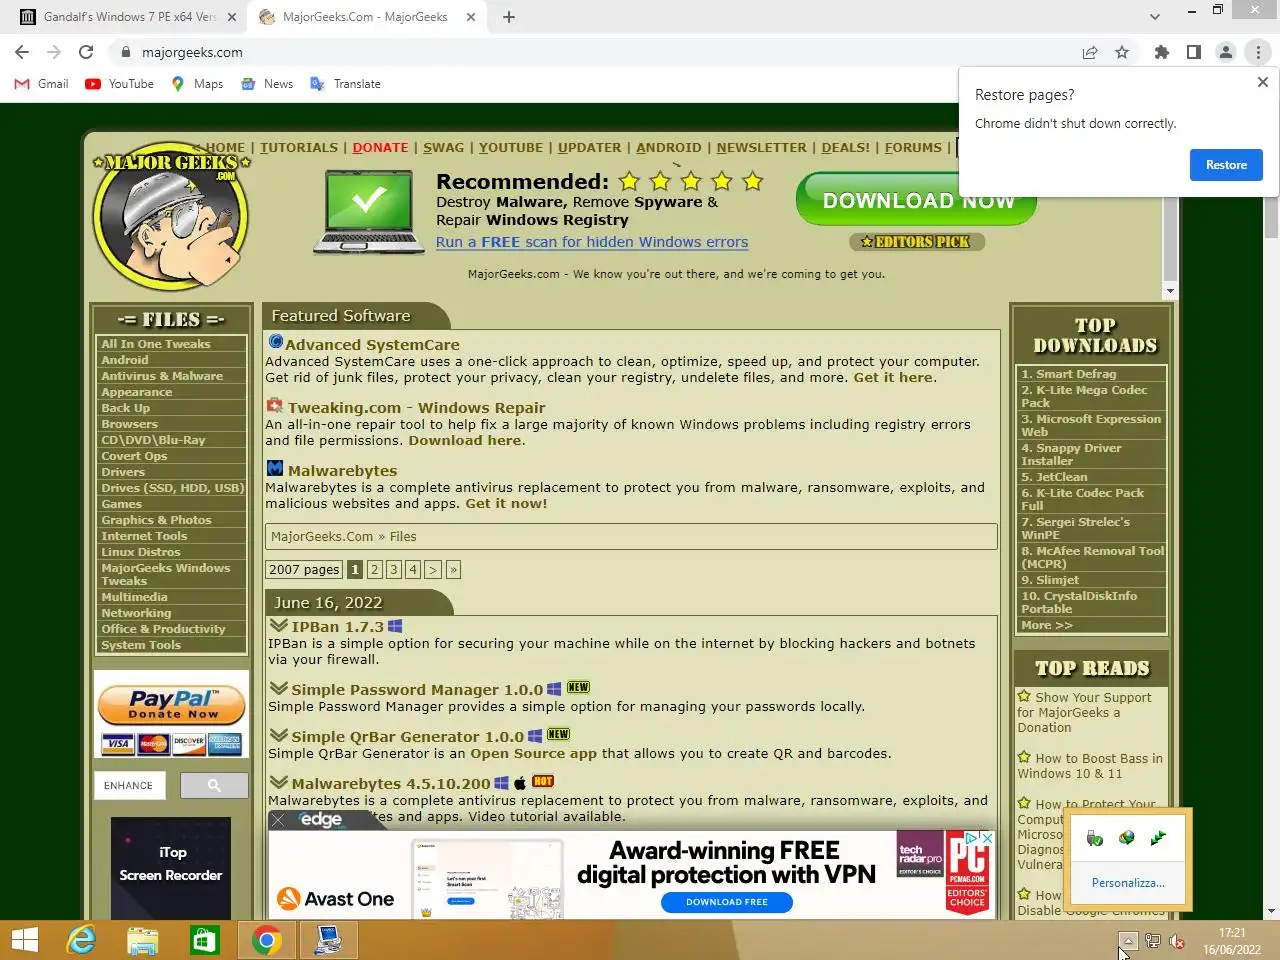
Task: Open the IPBan 1.7.3 link
Action: pos(337,627)
